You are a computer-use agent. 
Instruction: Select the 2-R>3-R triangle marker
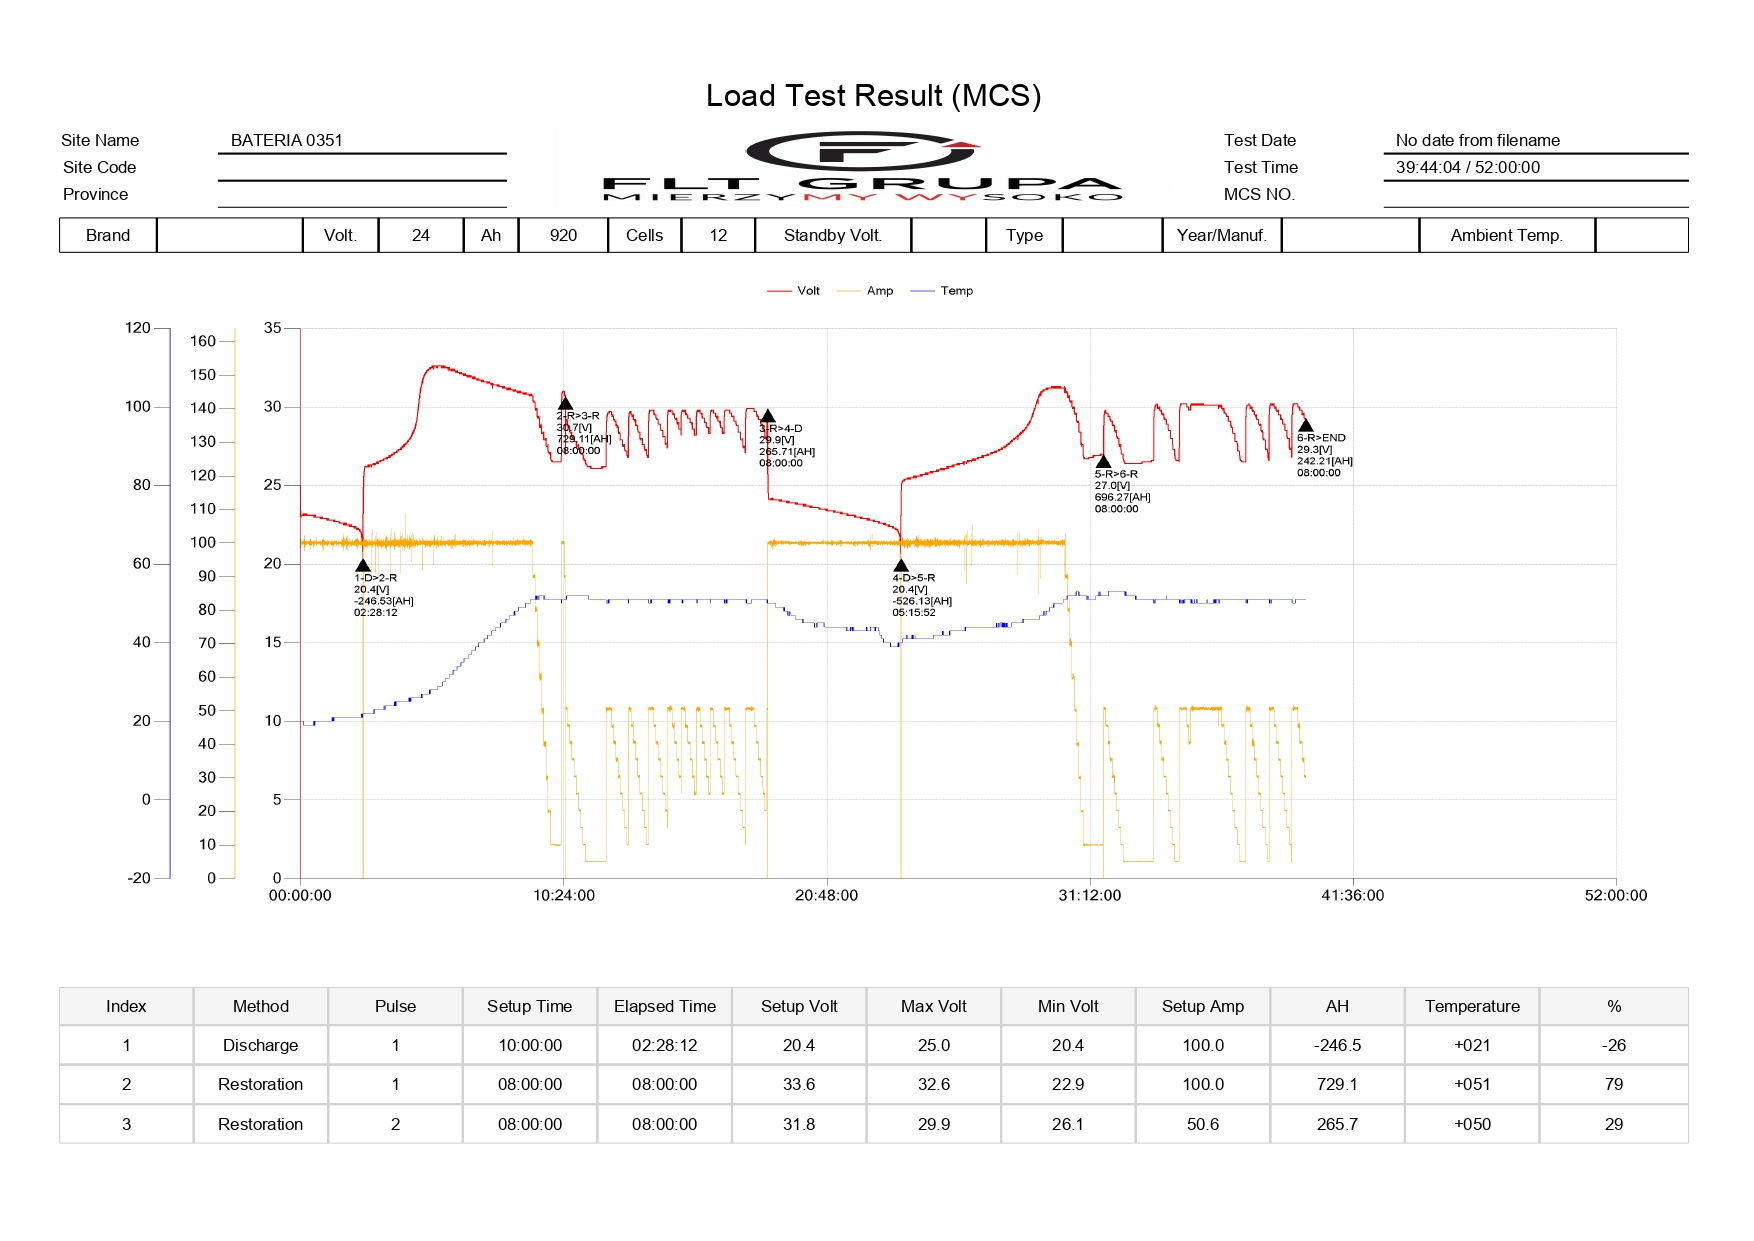coord(565,404)
